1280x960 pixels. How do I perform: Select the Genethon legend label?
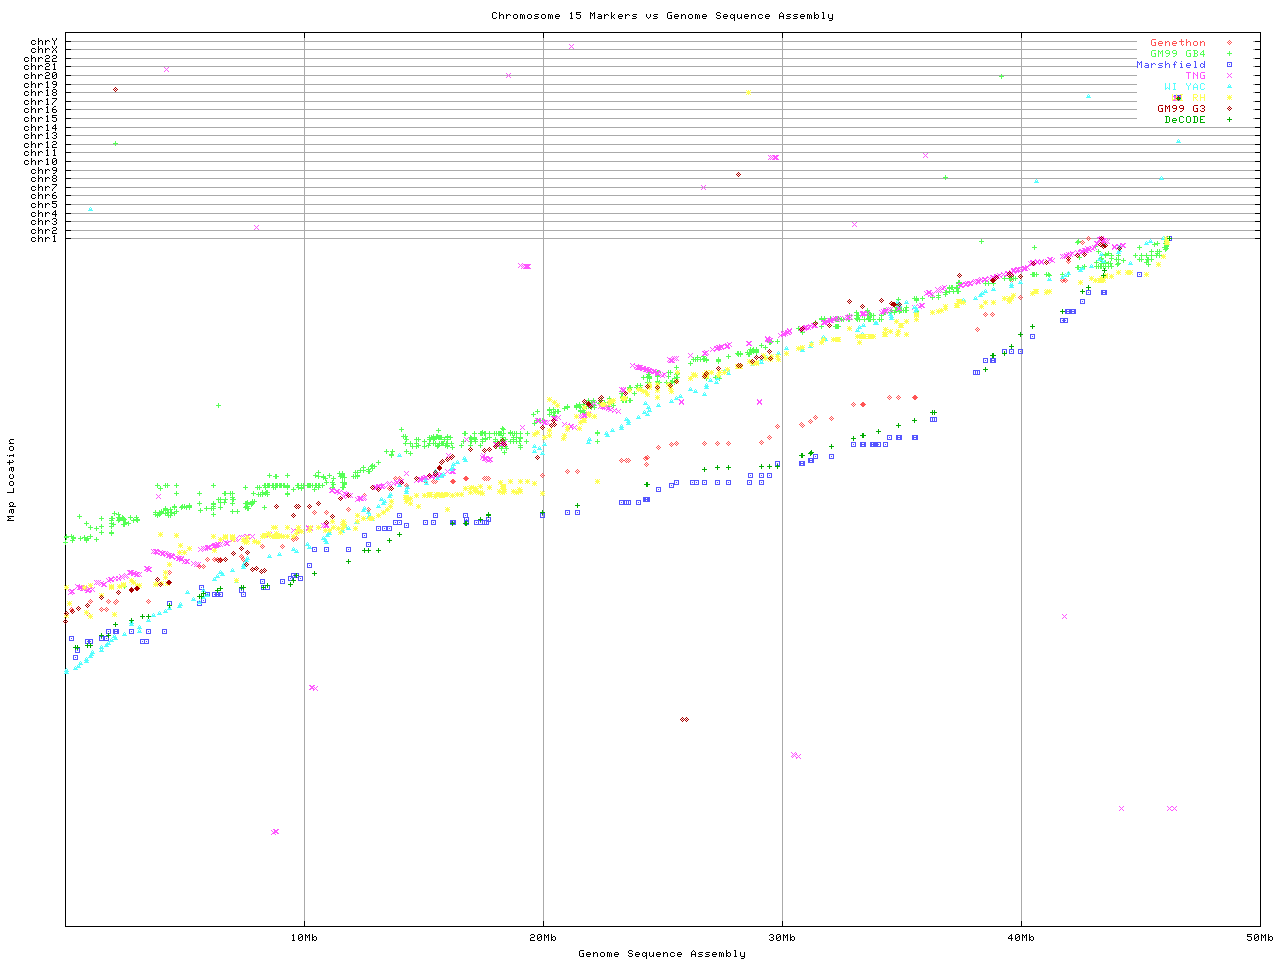tap(1177, 43)
